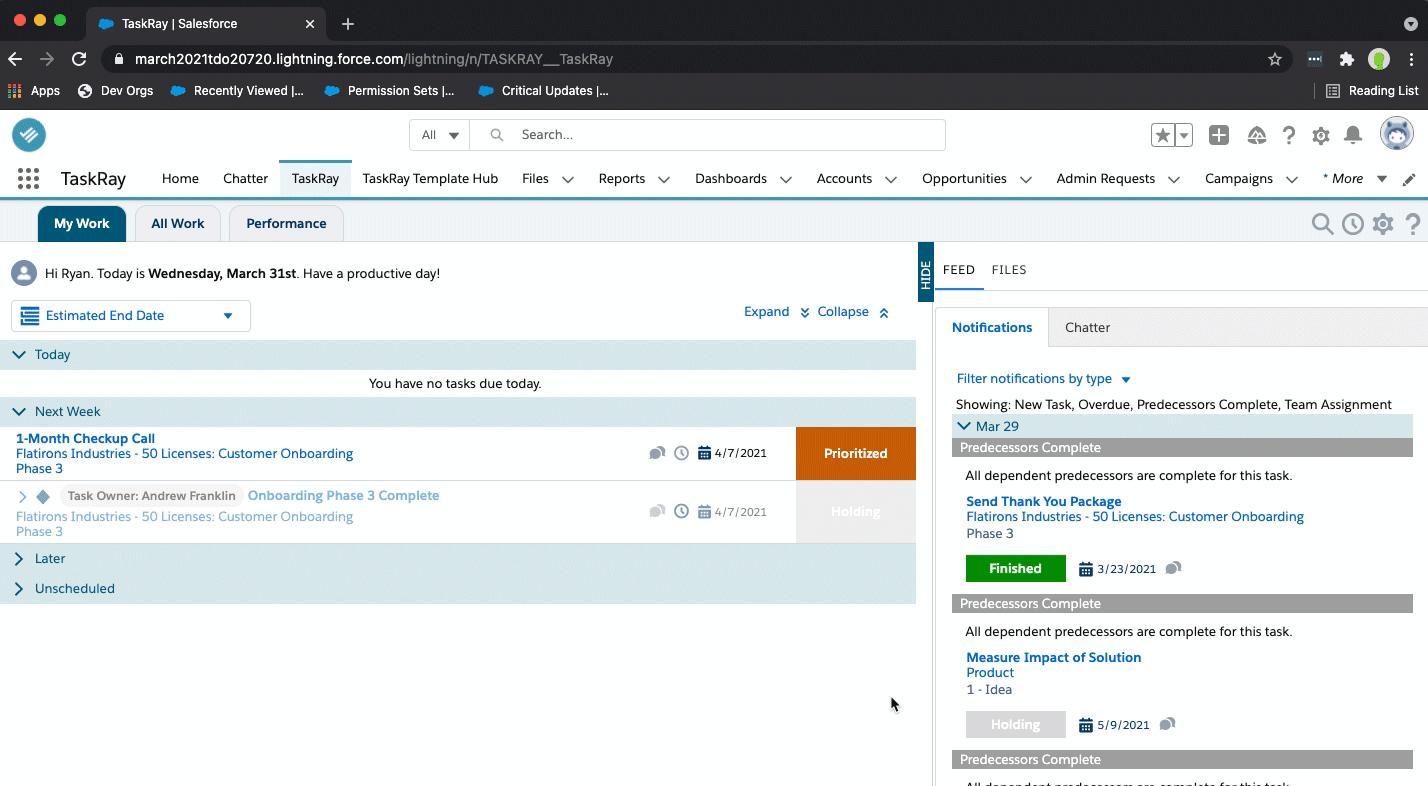Click Expand all link
1428x786 pixels.
click(777, 312)
